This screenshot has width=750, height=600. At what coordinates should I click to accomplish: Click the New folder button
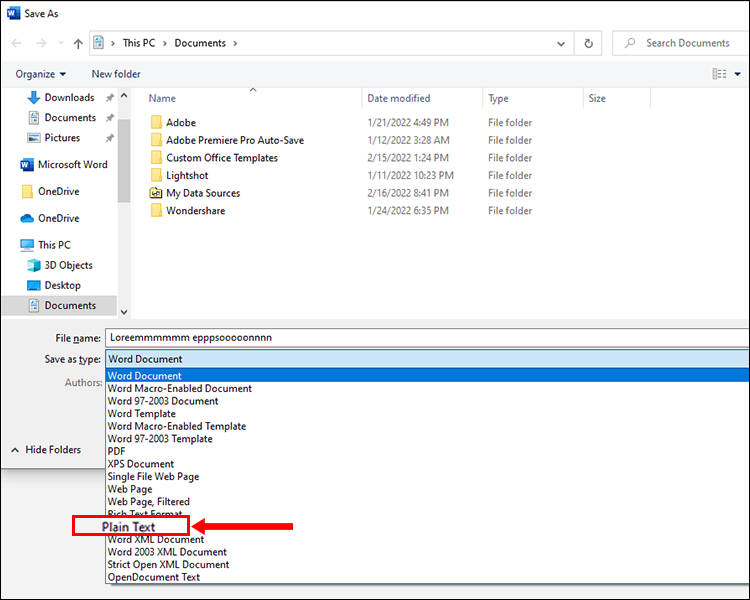click(116, 74)
